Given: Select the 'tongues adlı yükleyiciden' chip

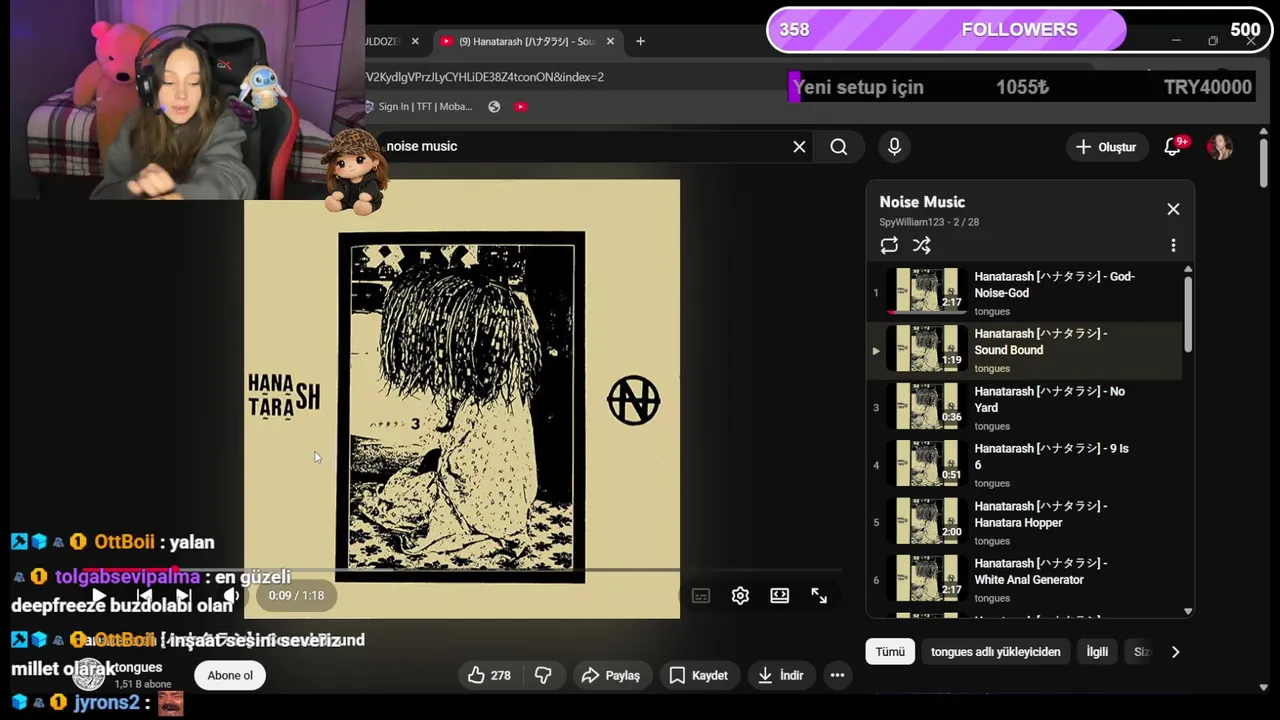Looking at the screenshot, I should coord(995,652).
